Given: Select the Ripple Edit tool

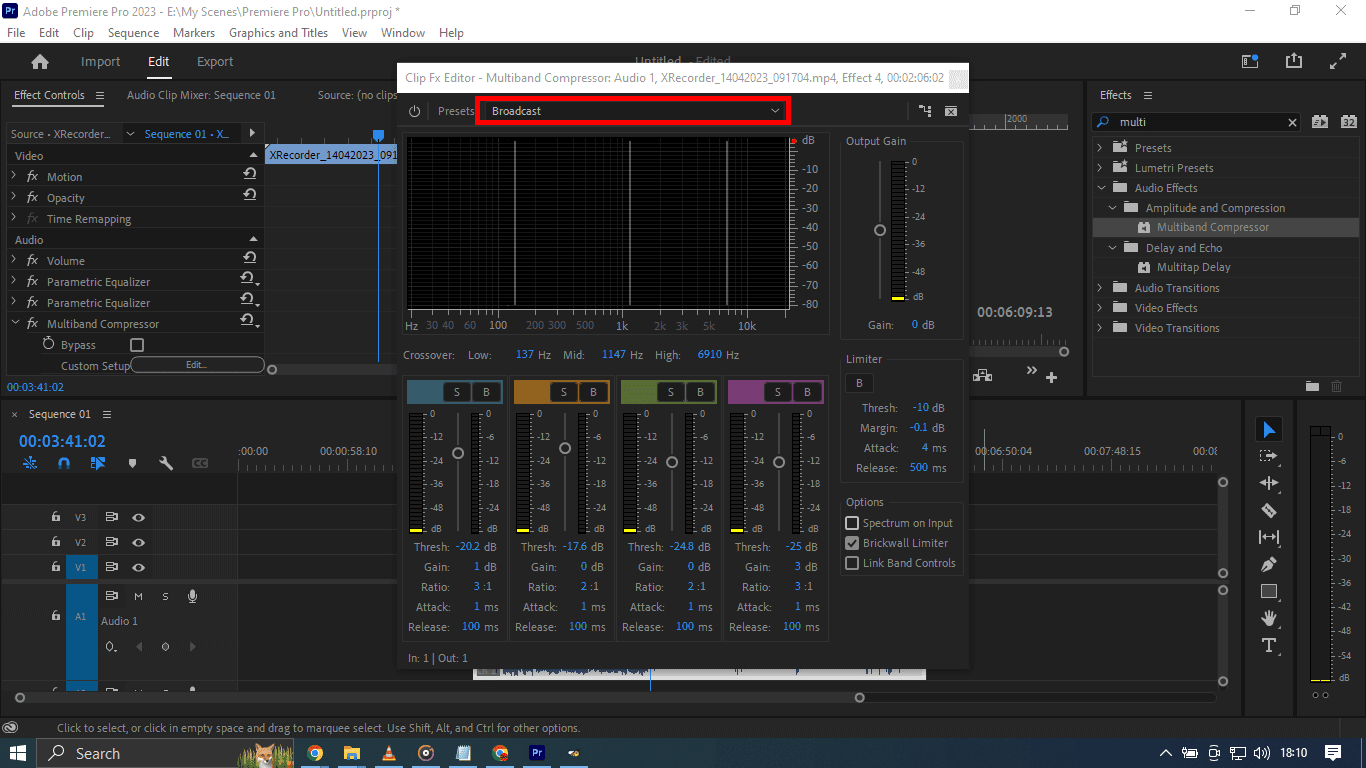Looking at the screenshot, I should pyautogui.click(x=1269, y=483).
